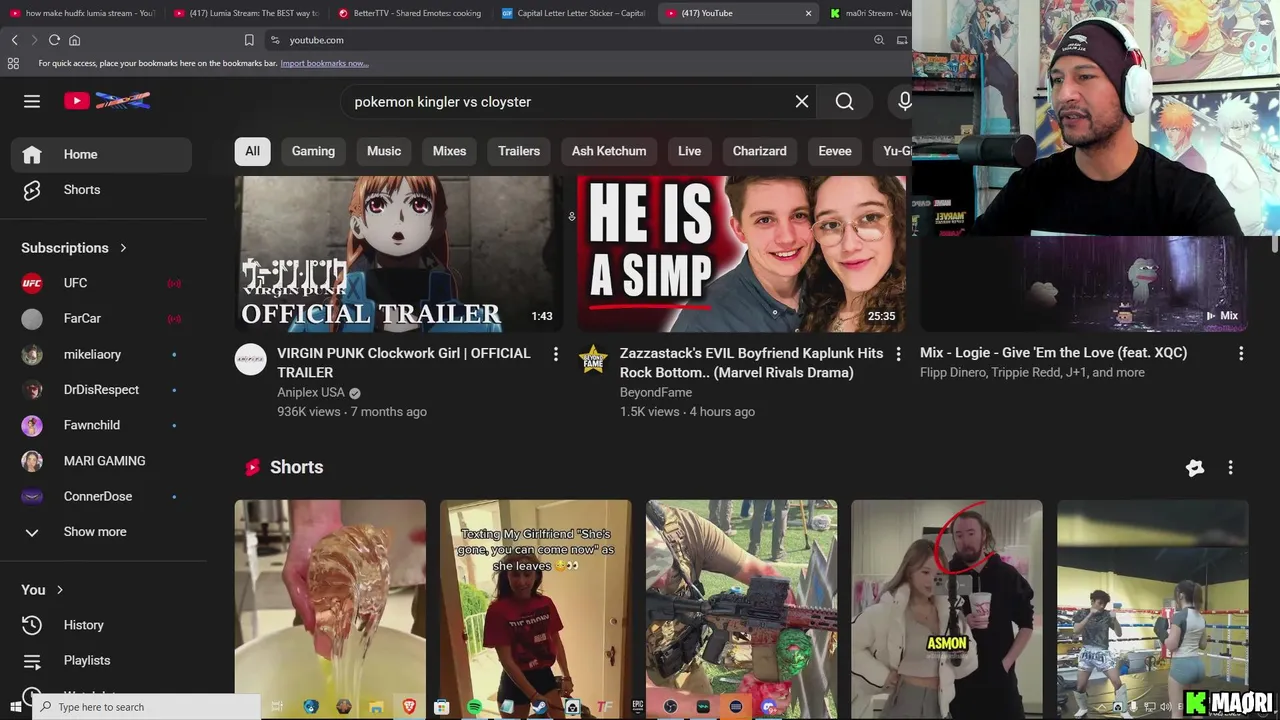Open options menu for Mix - Logie
This screenshot has height=720, width=1280.
pos(1241,354)
